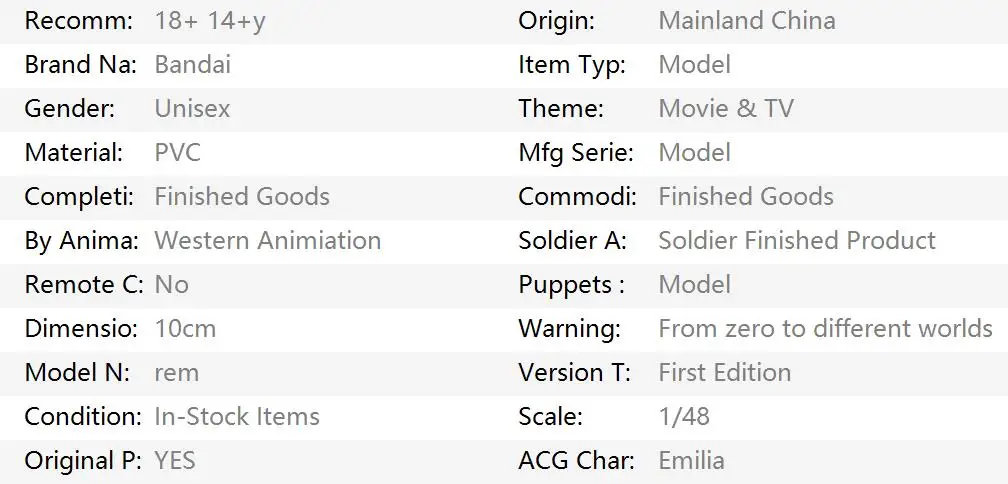Click the Movie & TV theme value
The image size is (1008, 484).
[x=725, y=109]
